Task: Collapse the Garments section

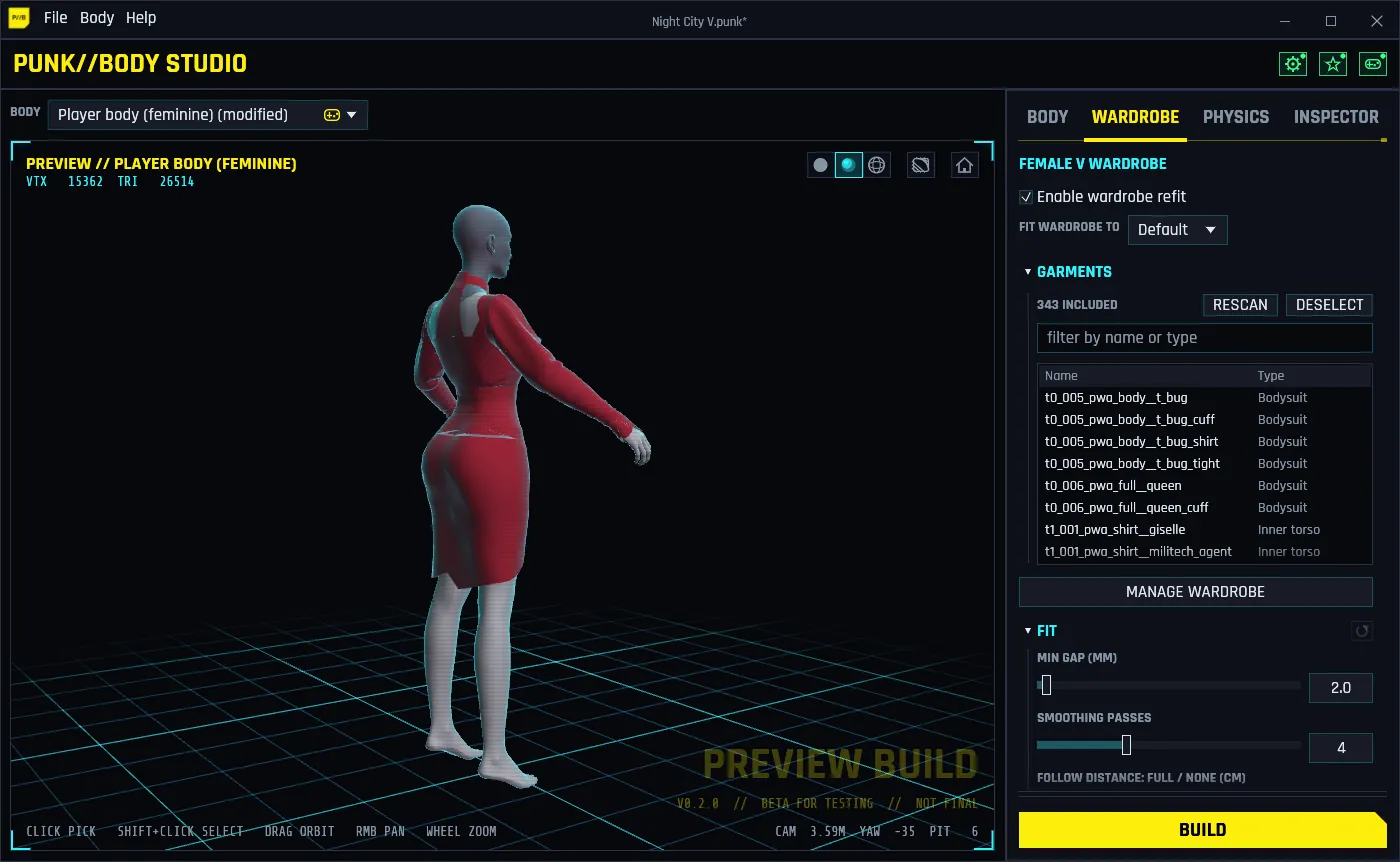Action: point(1028,272)
